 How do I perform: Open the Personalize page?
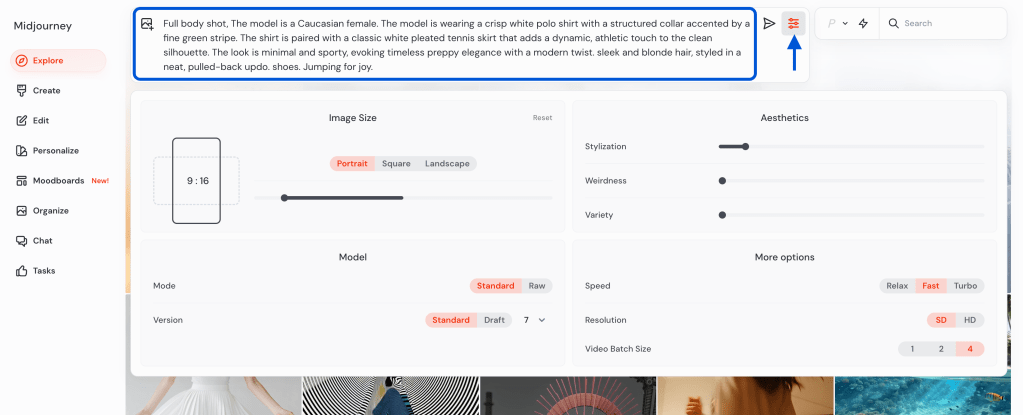tap(55, 151)
